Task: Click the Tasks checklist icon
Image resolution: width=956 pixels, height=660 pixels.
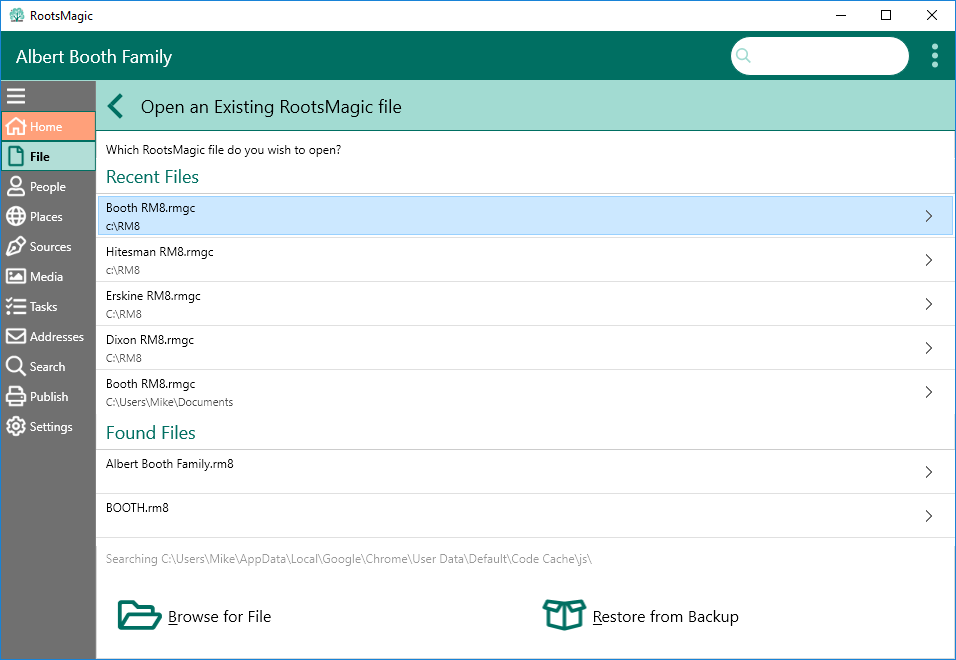Action: 16,306
